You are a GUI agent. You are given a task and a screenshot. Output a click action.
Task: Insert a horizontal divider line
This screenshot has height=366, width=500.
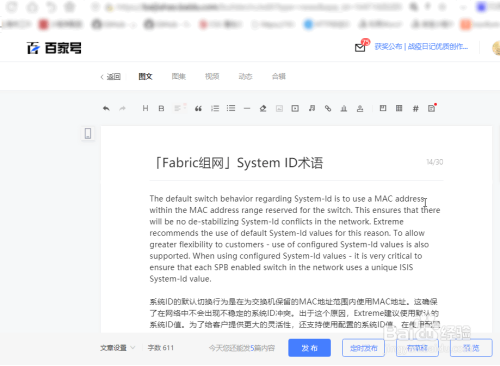pos(247,108)
